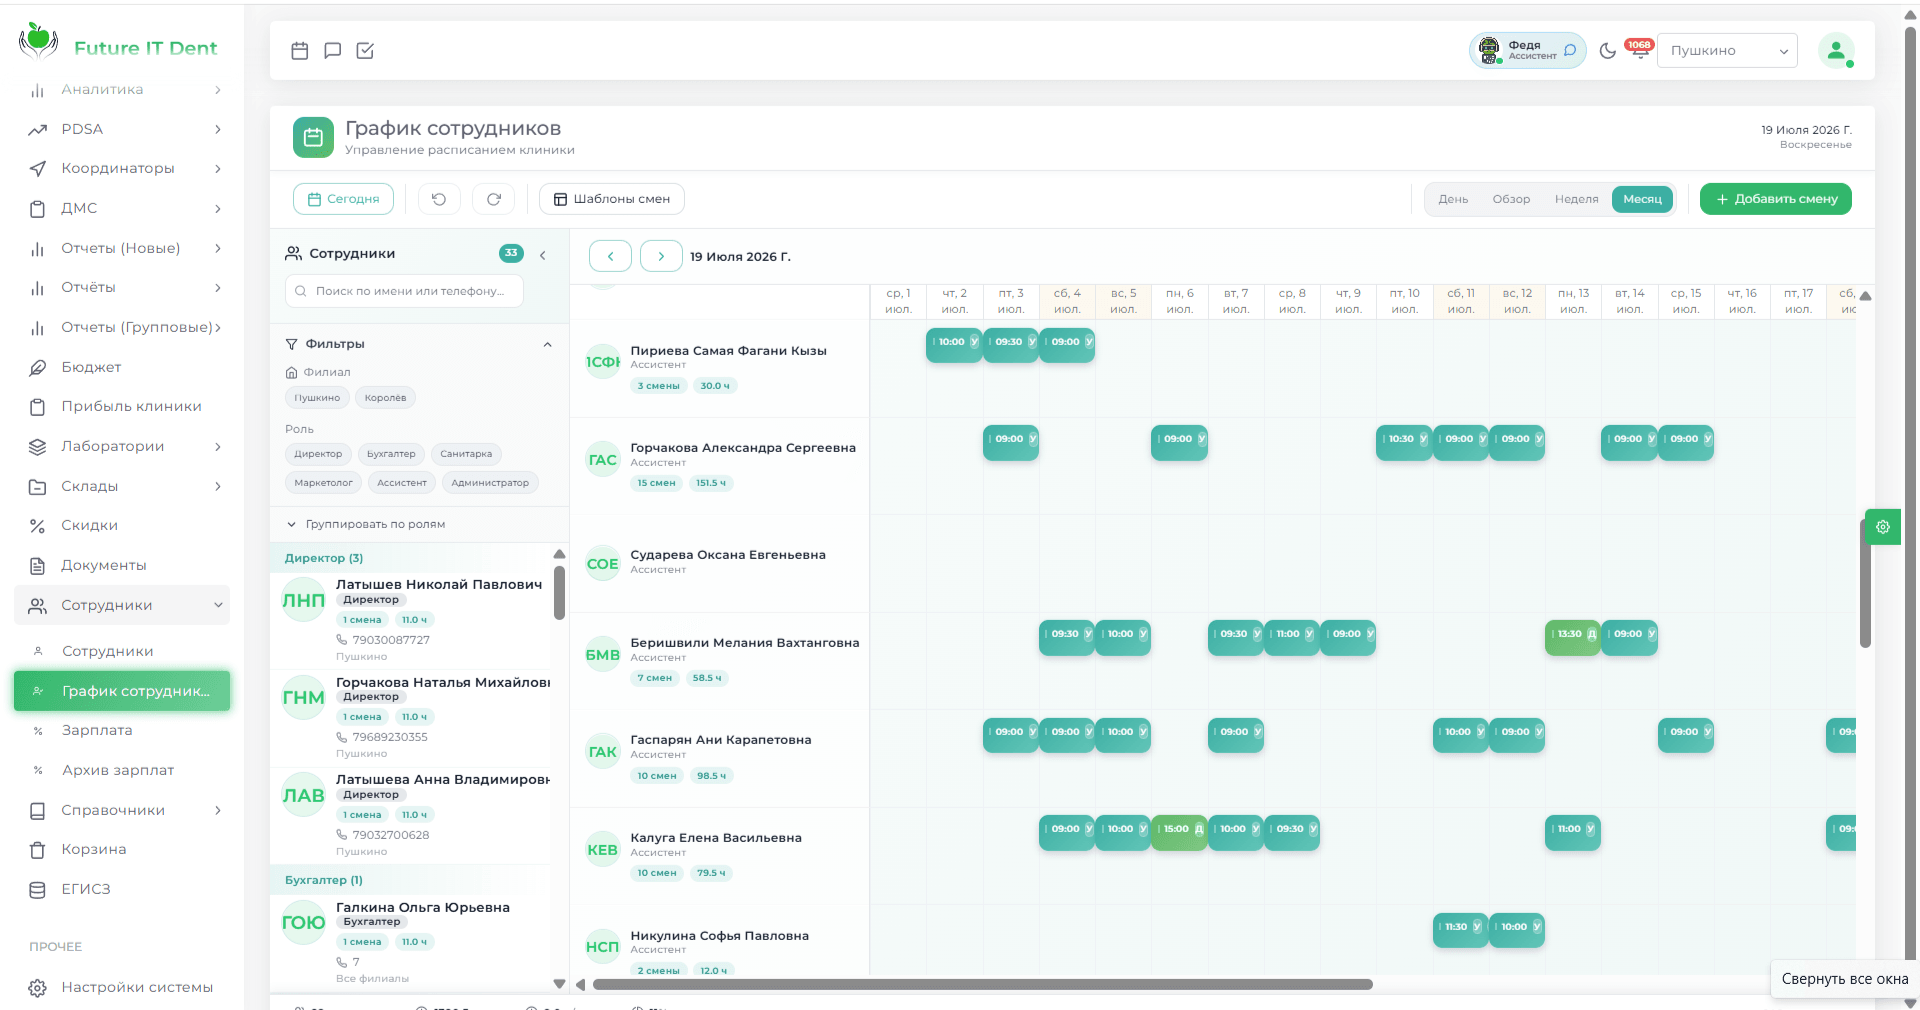The height and width of the screenshot is (1010, 1920).
Task: Click График сотрудников header calendar icon
Action: click(x=313, y=138)
